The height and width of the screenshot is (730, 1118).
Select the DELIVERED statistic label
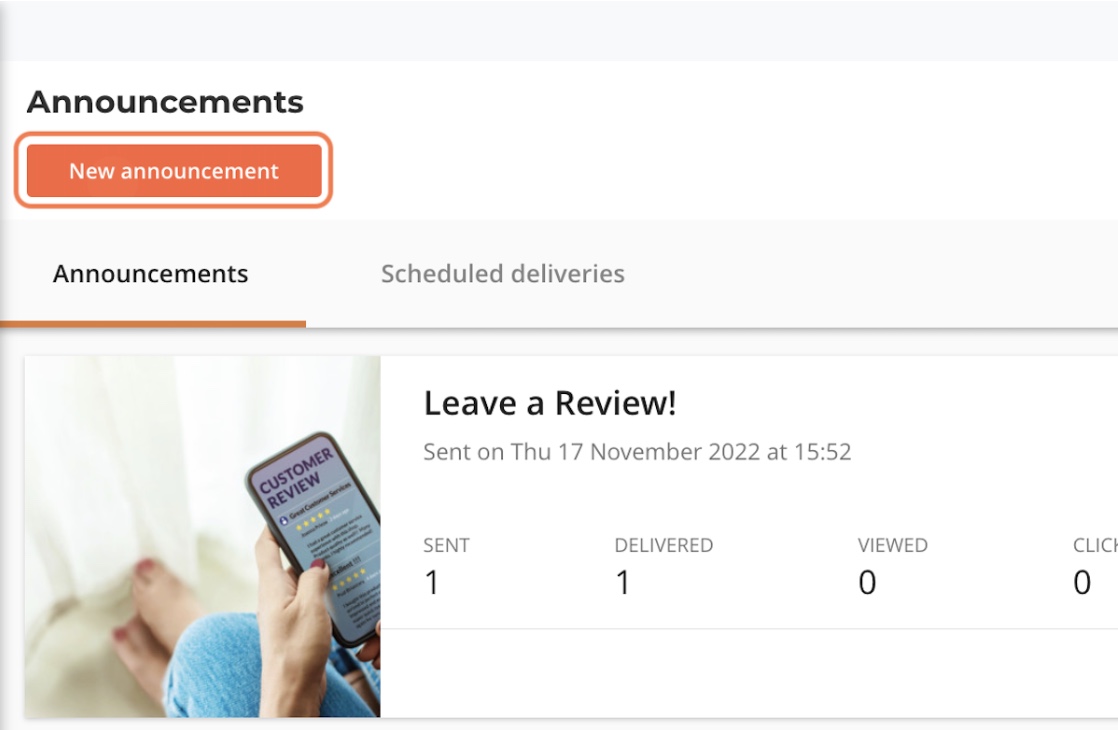[664, 545]
